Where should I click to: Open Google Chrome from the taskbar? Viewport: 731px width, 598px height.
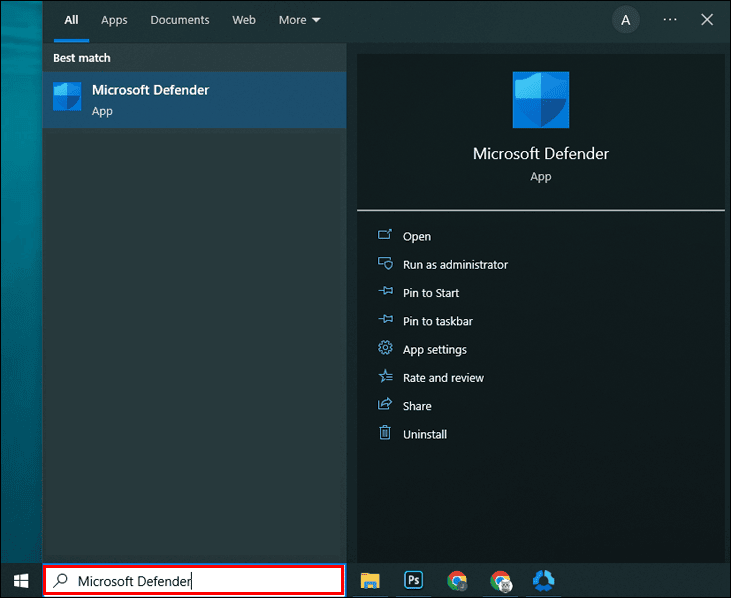(457, 580)
